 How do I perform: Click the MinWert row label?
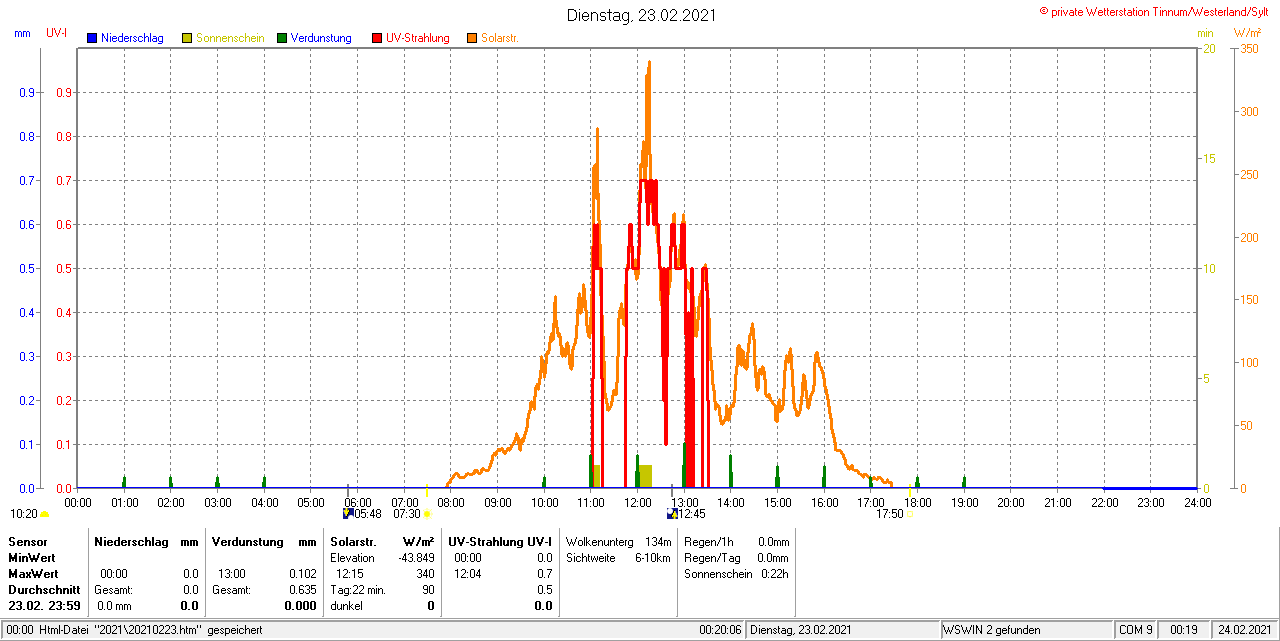coord(31,557)
